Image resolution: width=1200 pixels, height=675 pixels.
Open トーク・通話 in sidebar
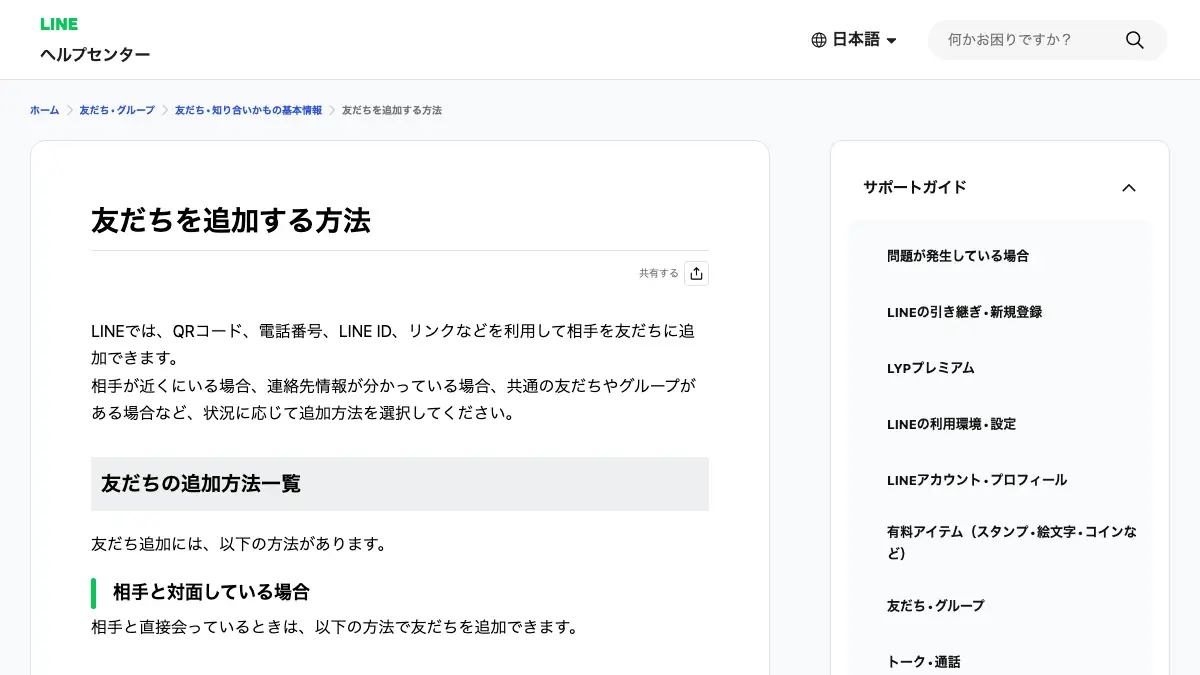[924, 662]
